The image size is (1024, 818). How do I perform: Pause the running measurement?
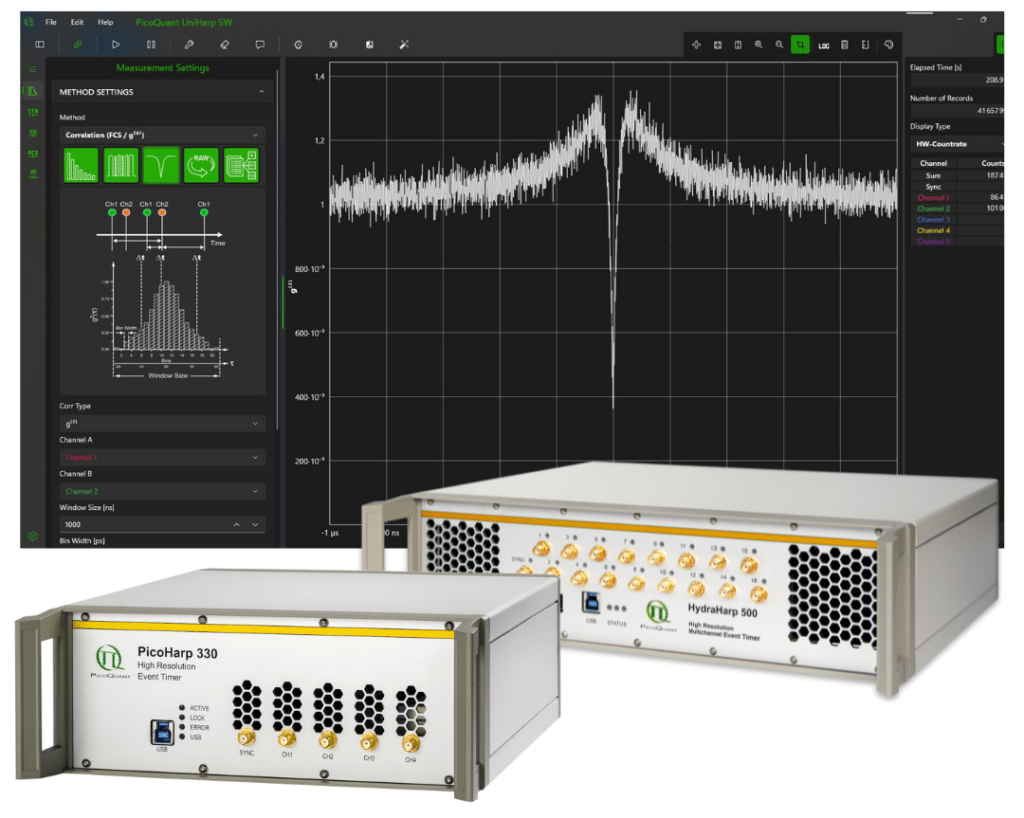tap(151, 44)
